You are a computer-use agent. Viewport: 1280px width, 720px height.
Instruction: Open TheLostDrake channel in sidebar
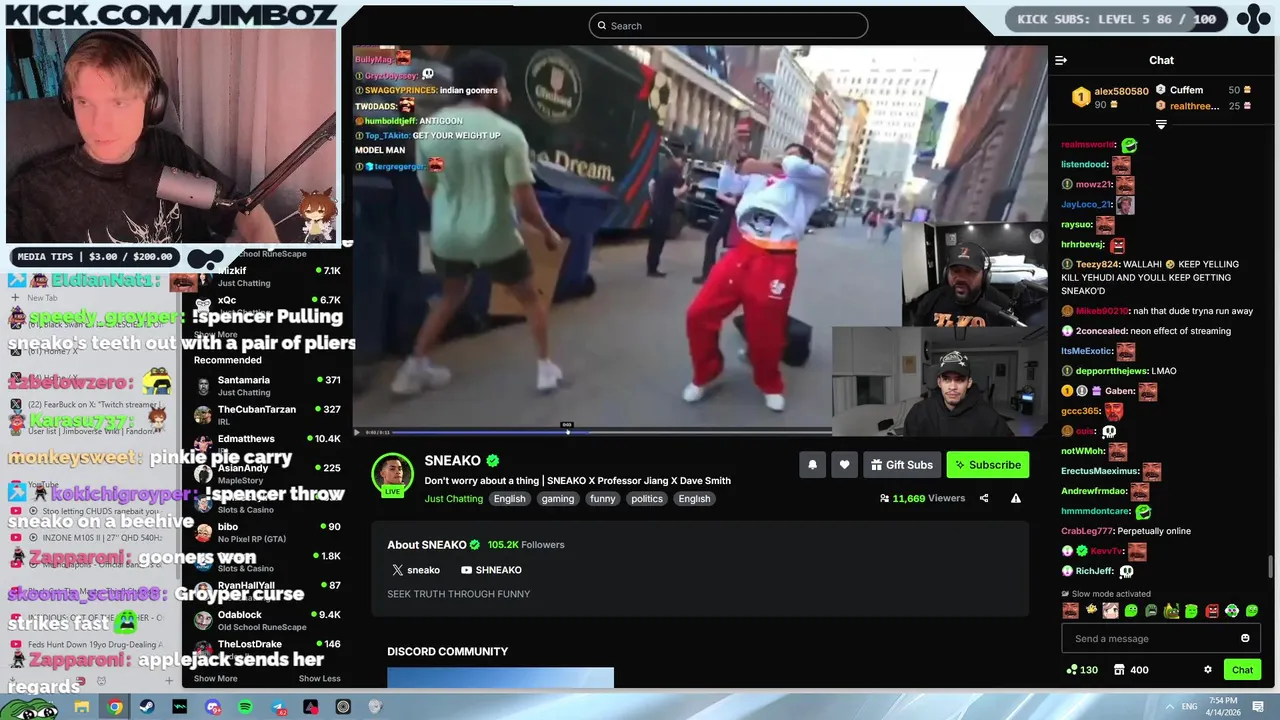tap(268, 647)
